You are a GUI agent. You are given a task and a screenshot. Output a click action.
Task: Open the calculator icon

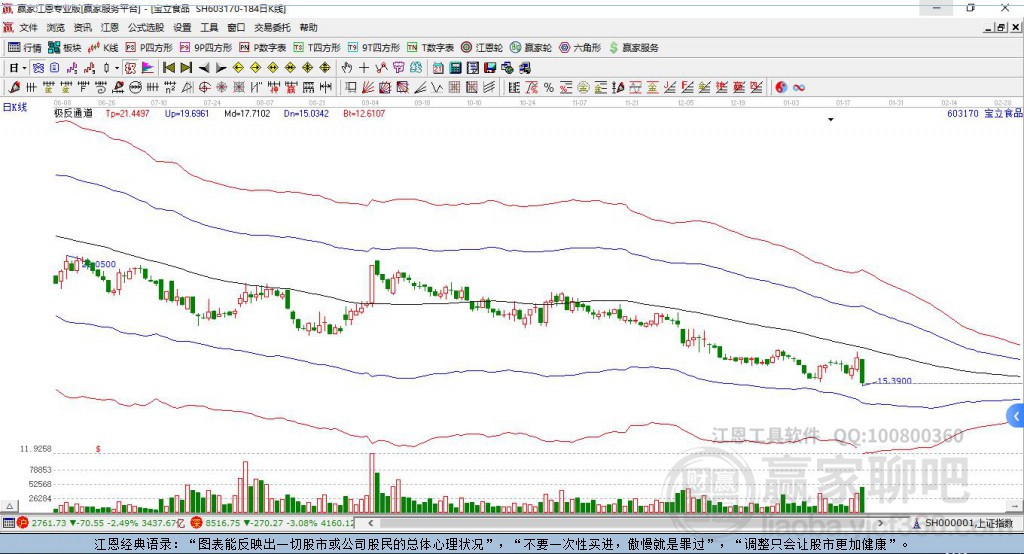(x=456, y=68)
